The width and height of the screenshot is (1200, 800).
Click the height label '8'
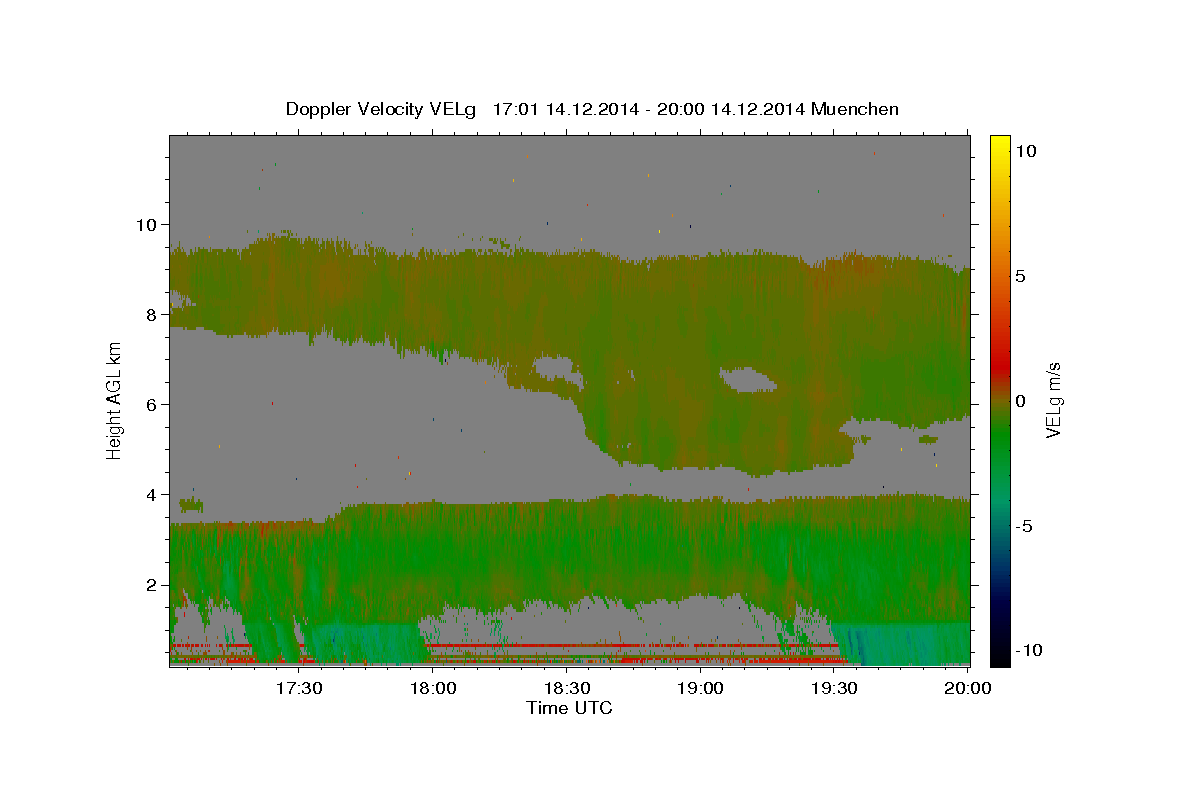pos(151,315)
